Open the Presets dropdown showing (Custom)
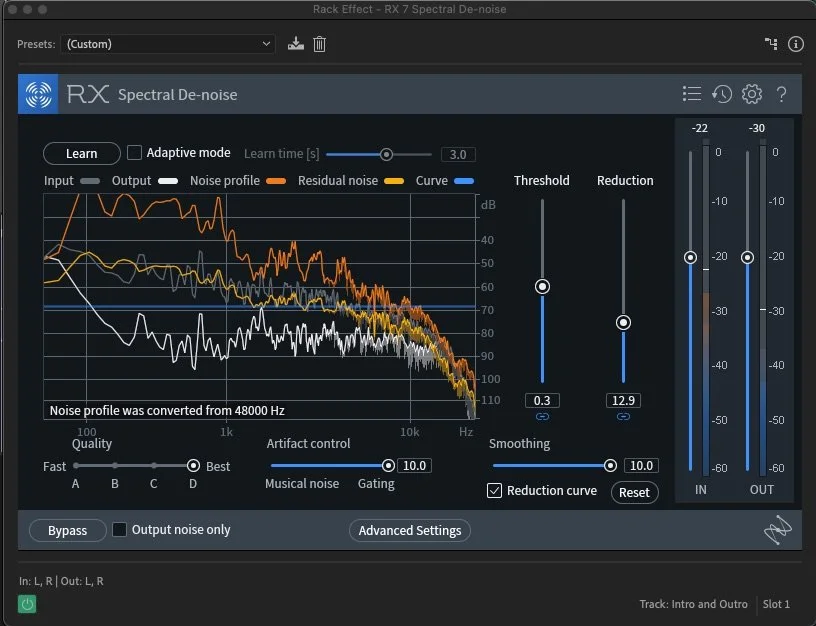 point(168,44)
